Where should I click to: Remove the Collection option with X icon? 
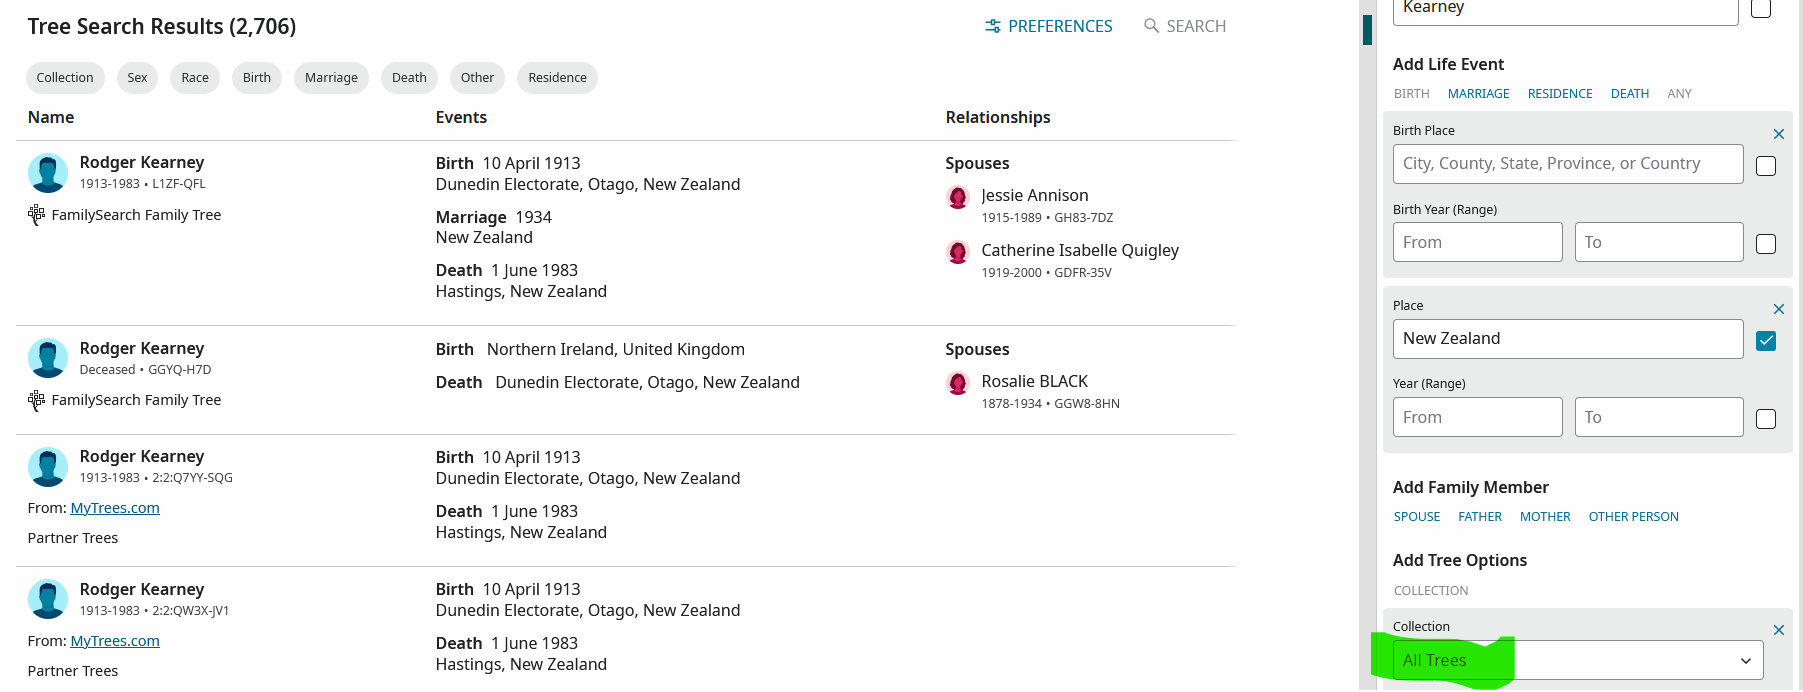[1778, 630]
